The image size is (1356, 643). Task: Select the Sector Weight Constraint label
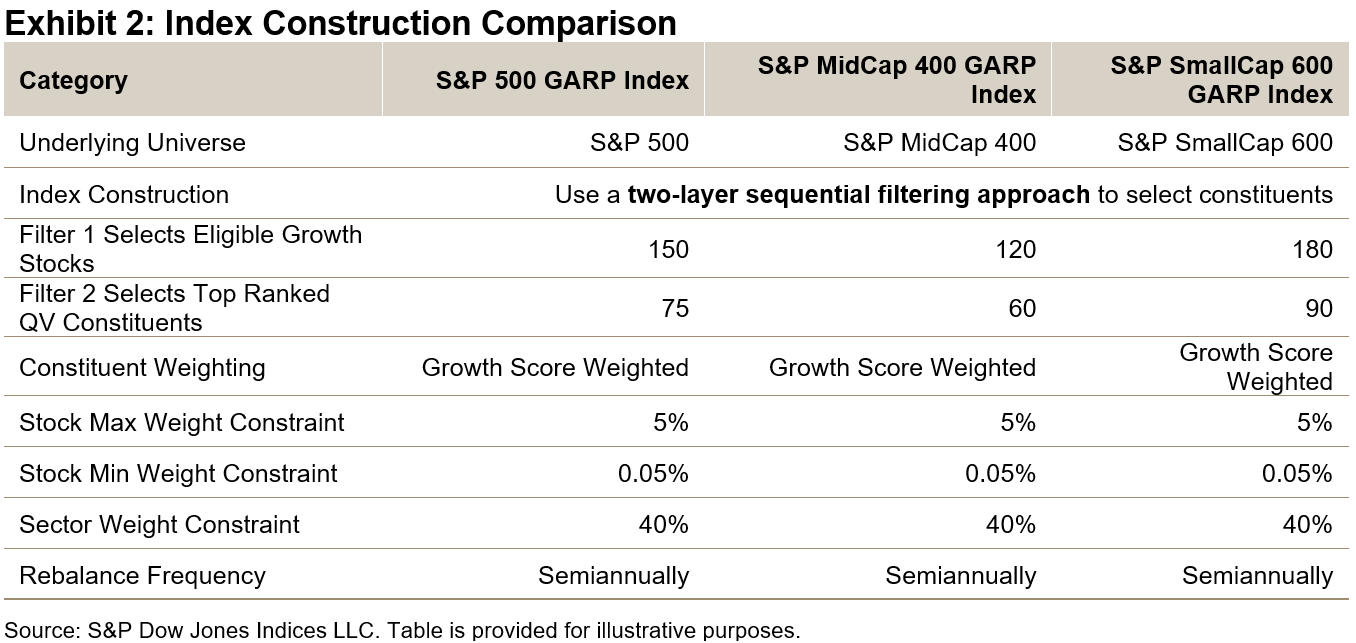click(159, 524)
